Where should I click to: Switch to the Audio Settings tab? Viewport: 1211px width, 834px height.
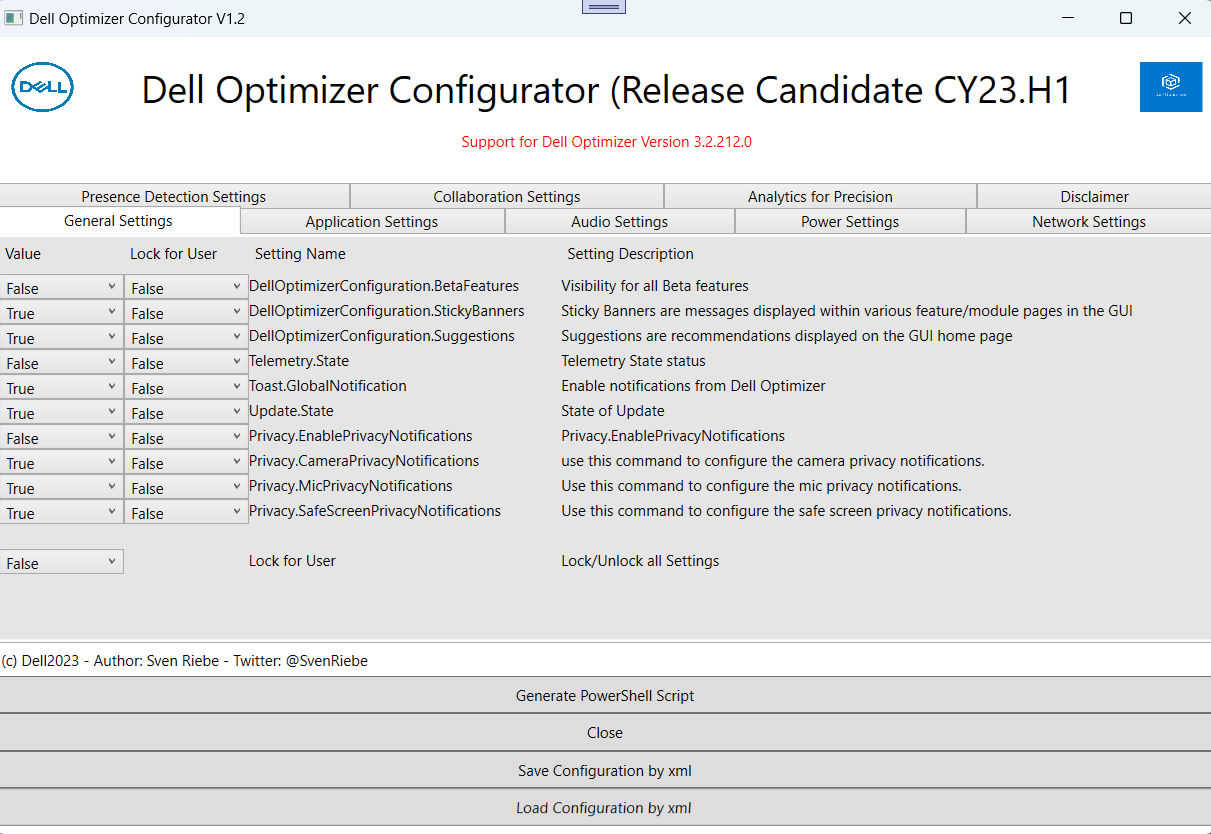pyautogui.click(x=618, y=221)
